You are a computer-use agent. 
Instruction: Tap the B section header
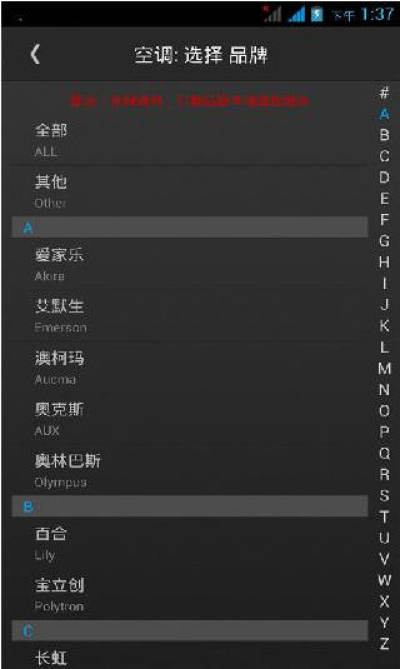point(189,506)
